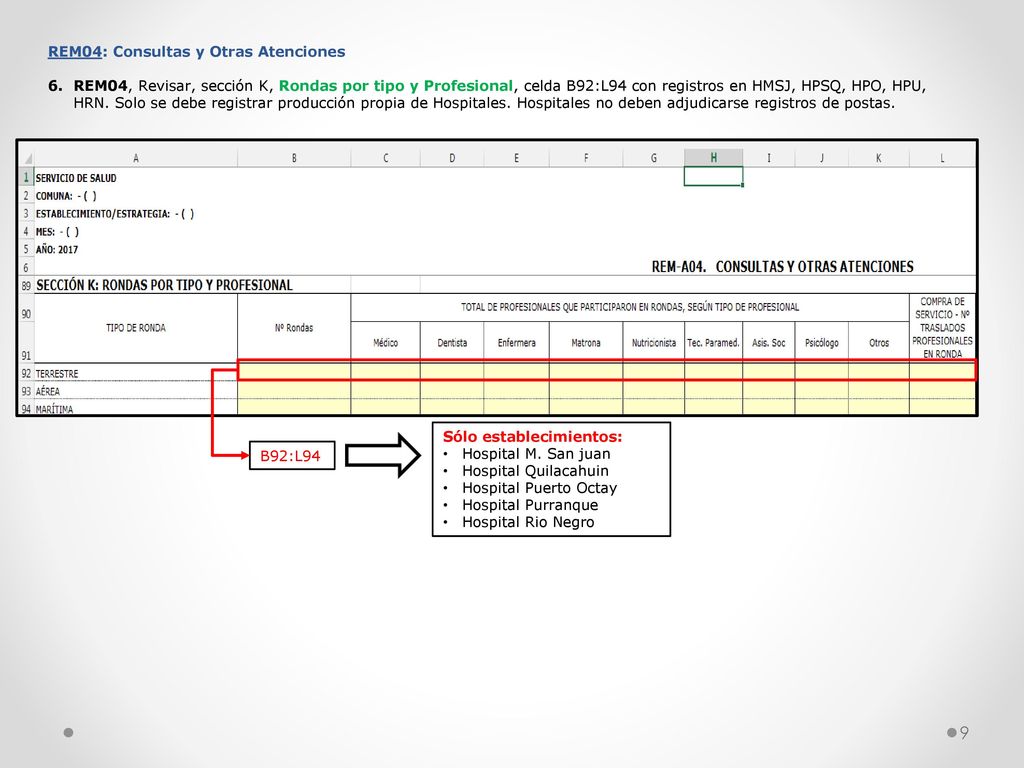This screenshot has width=1024, height=768.
Task: Select column G header
Action: pyautogui.click(x=653, y=158)
